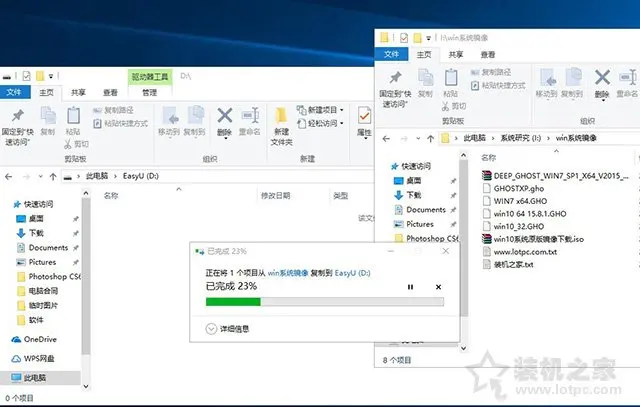
Task: Select 桌面 in D: window quick access
Action: (36, 218)
